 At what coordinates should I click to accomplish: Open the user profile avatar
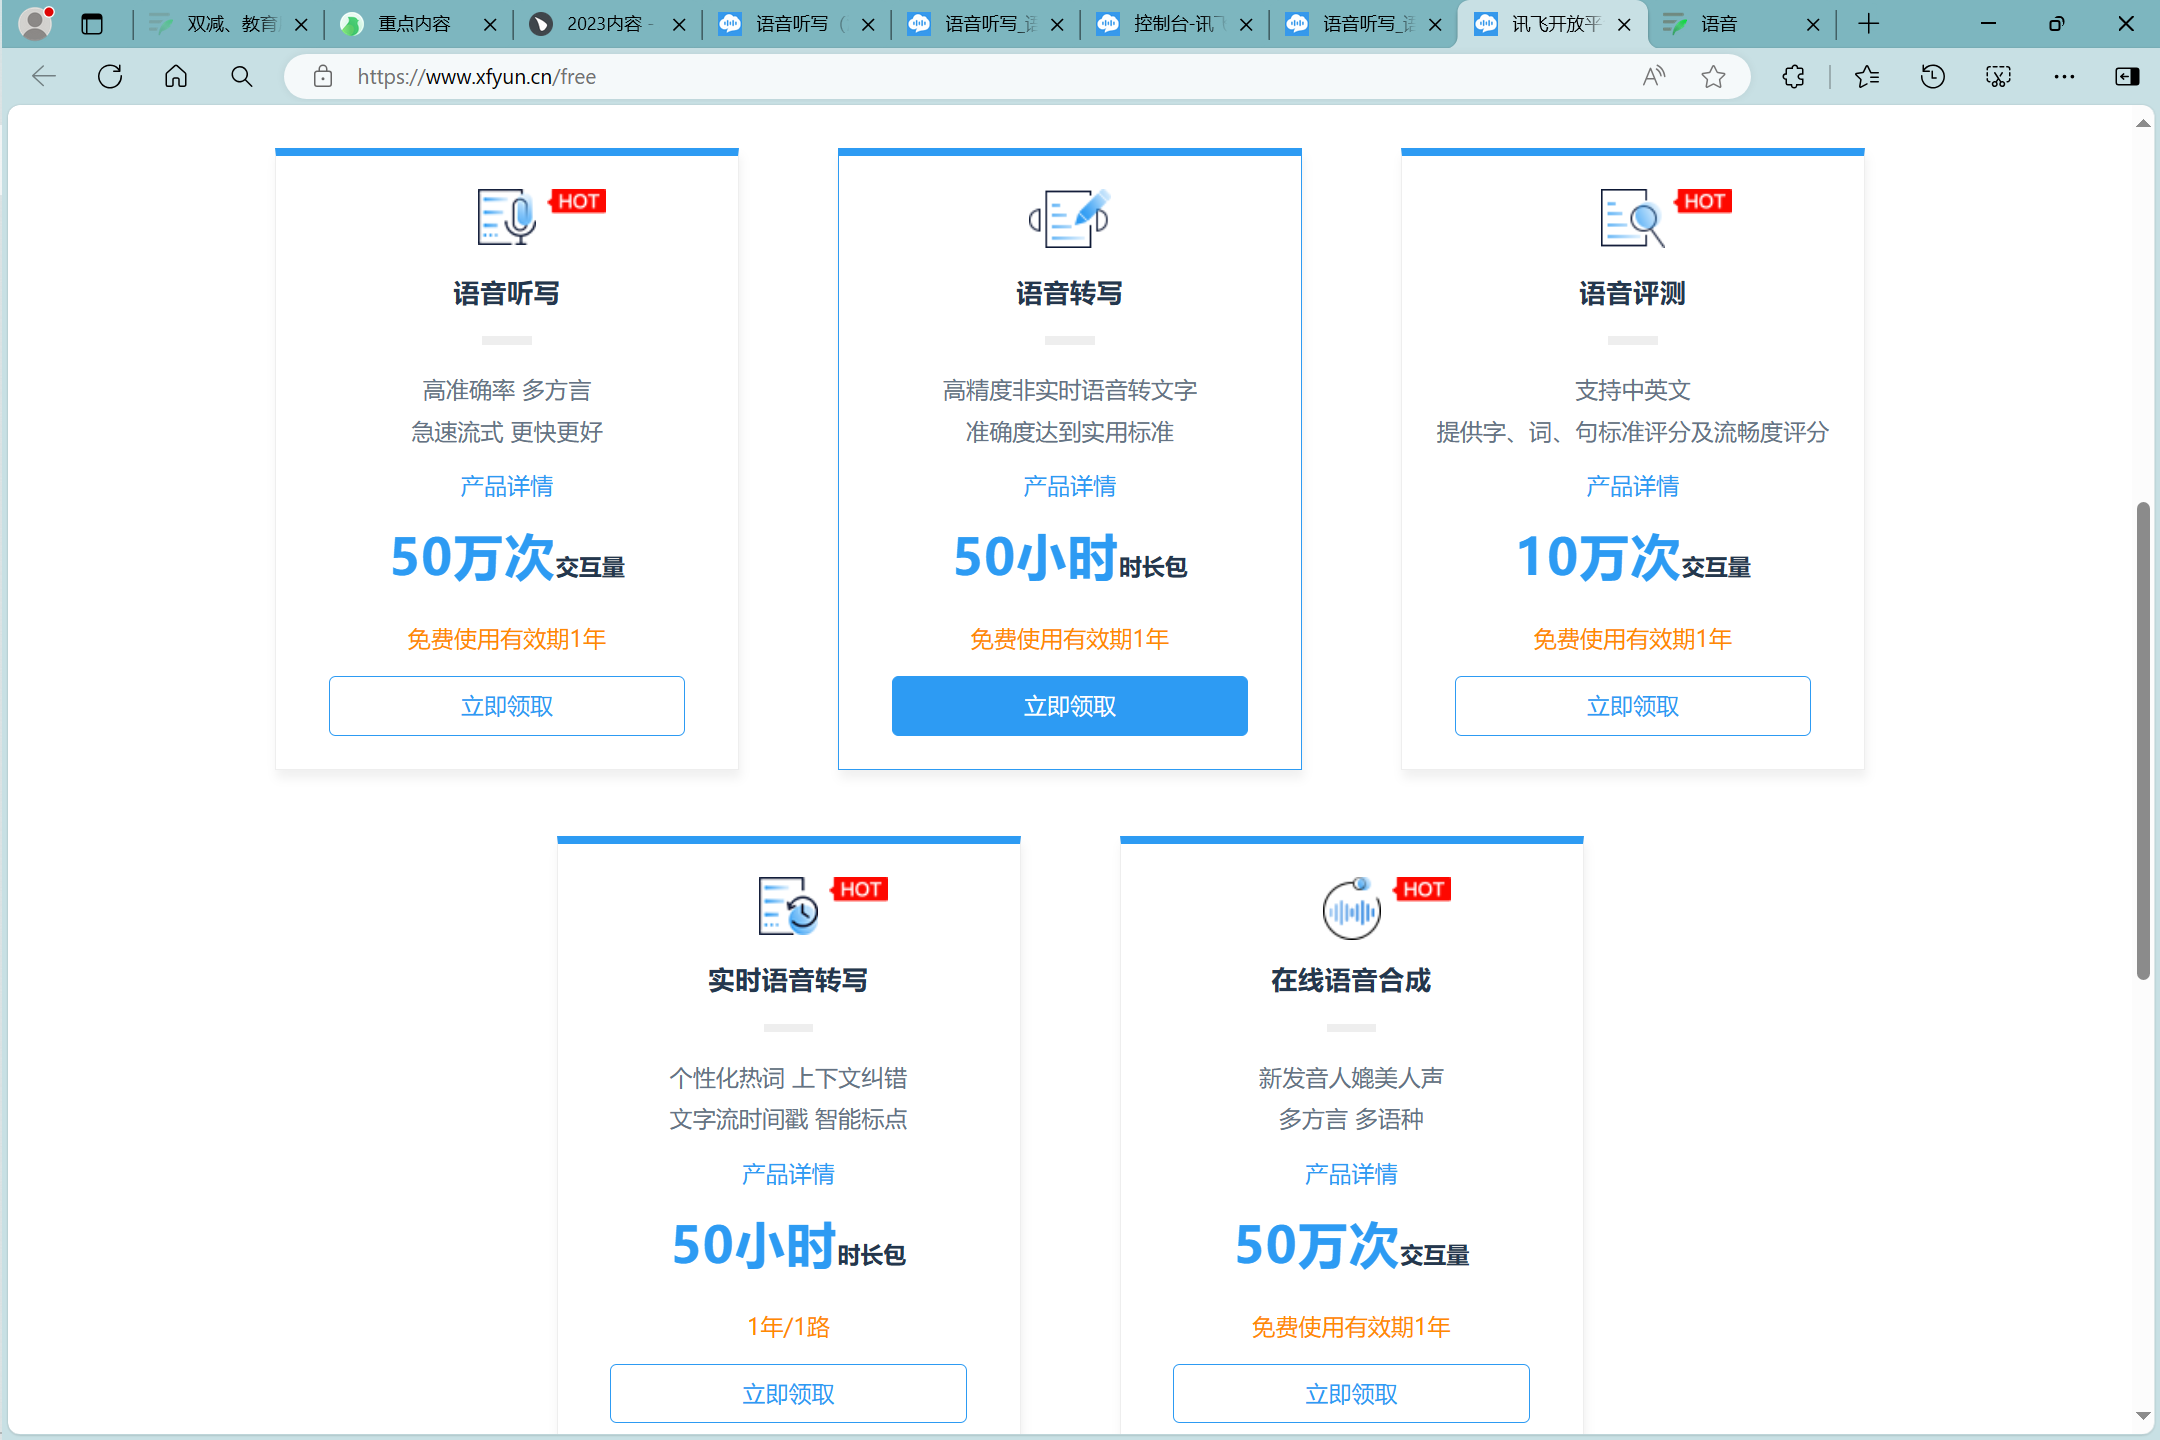click(x=35, y=23)
